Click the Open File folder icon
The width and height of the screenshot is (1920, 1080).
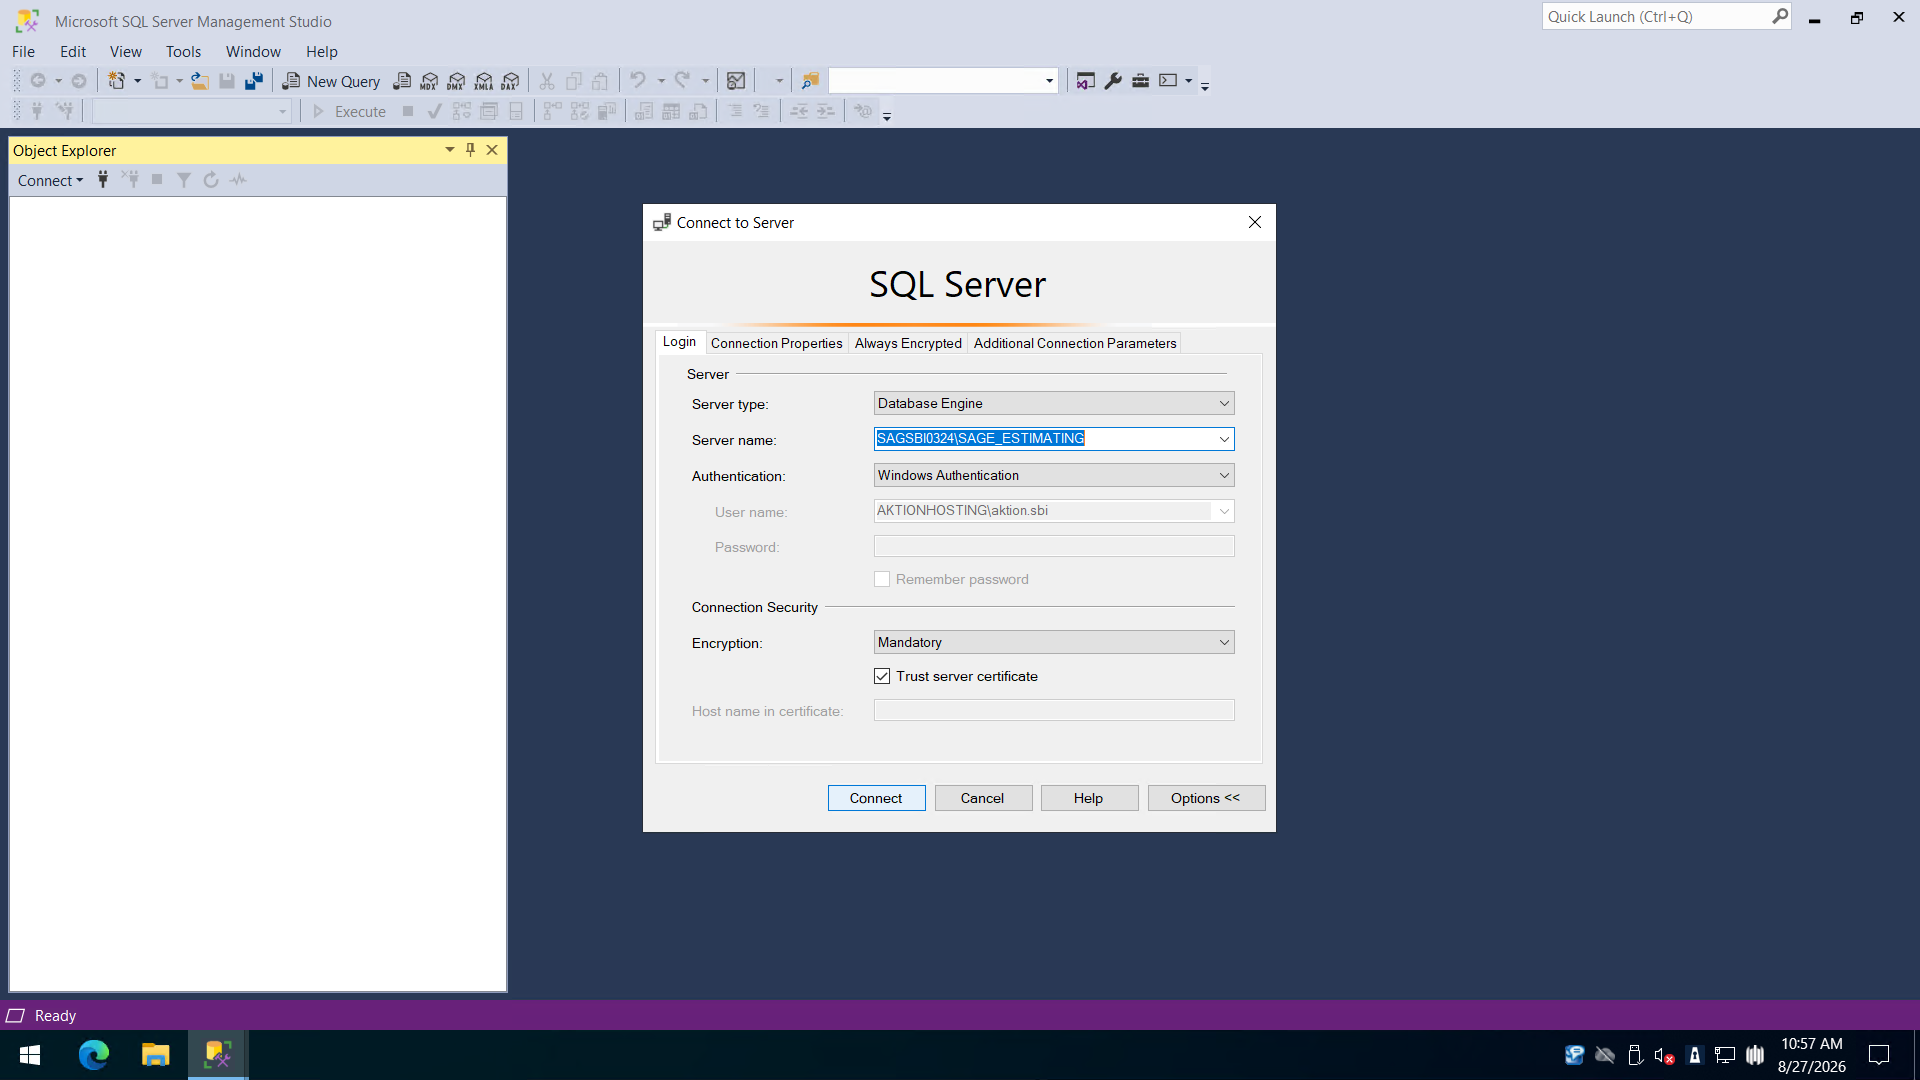200,81
